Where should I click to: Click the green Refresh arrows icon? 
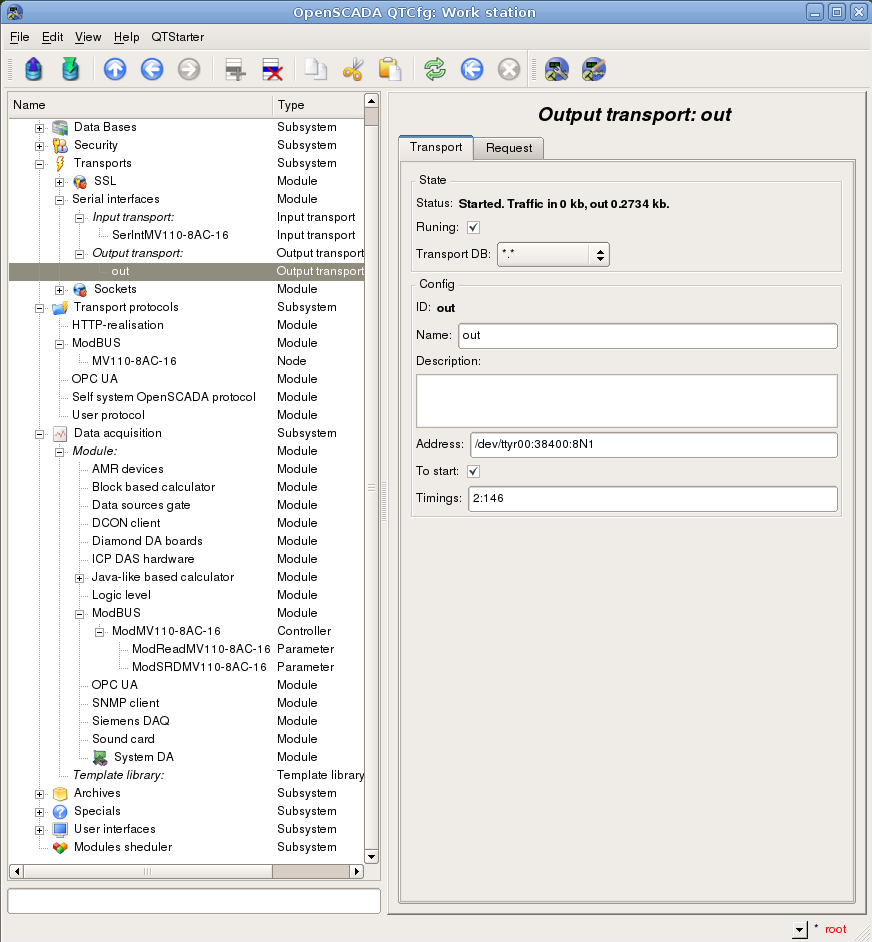coord(435,69)
